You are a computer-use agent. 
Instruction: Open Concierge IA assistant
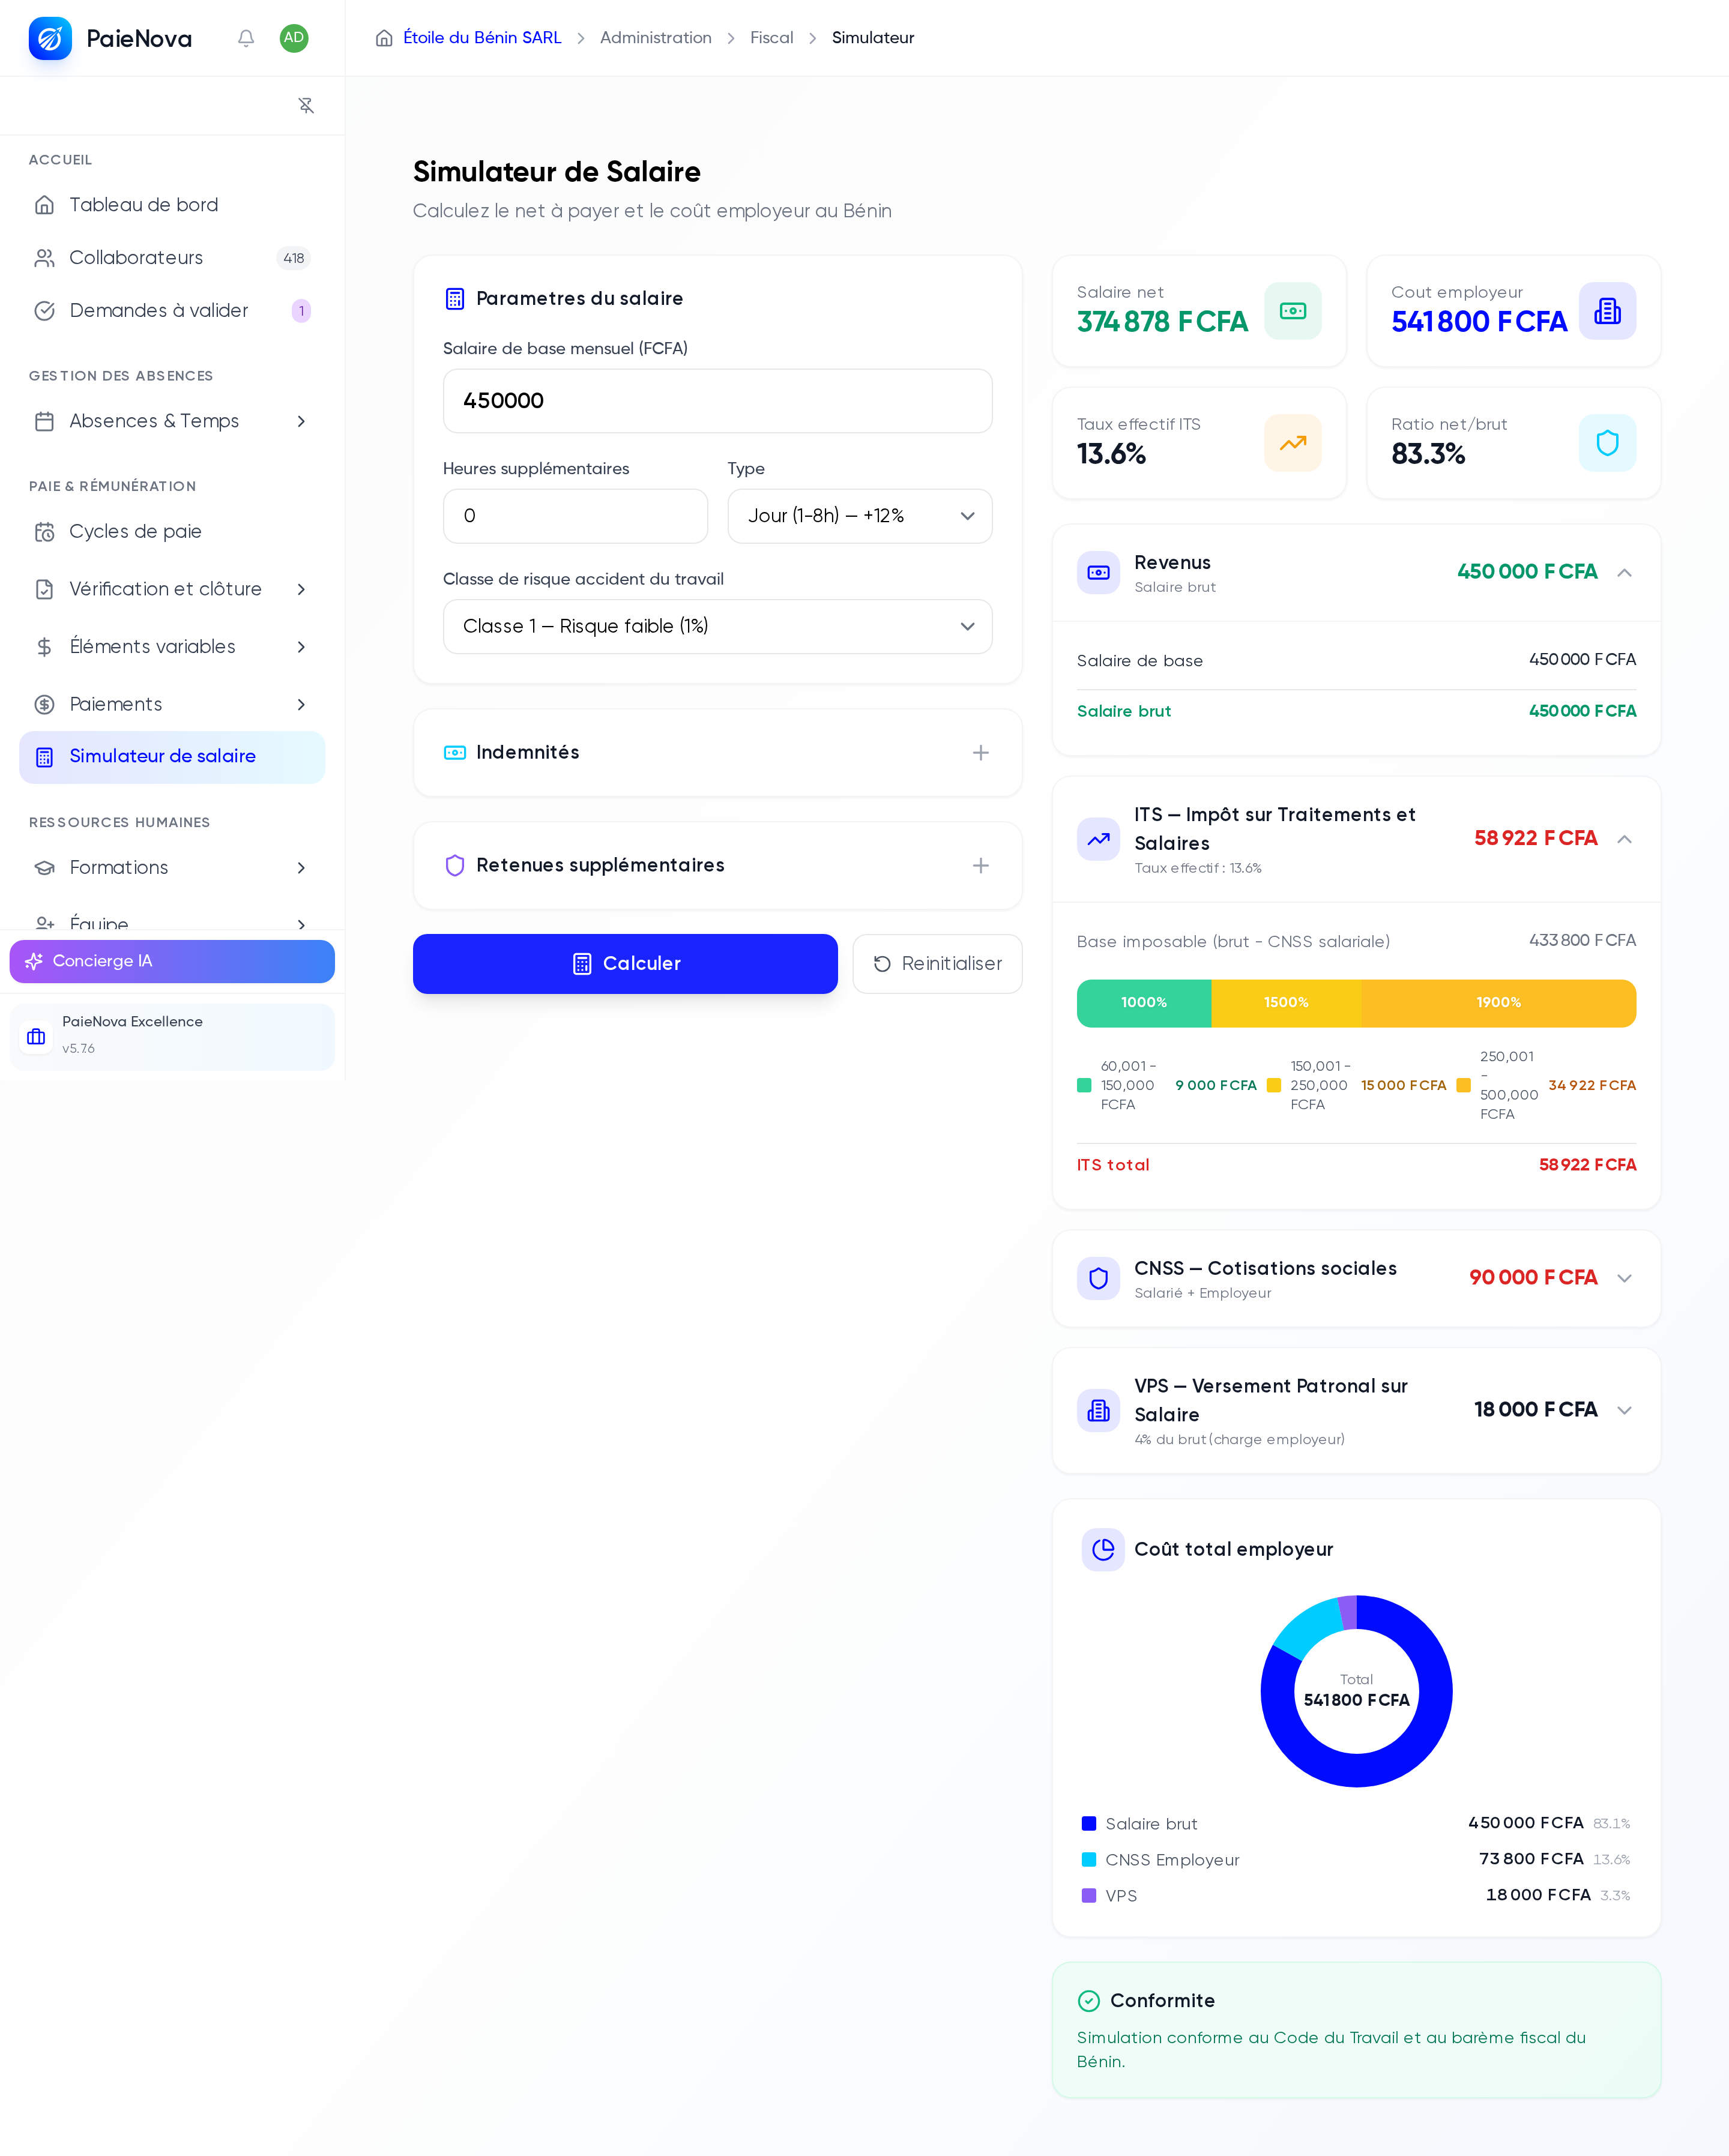pos(172,961)
